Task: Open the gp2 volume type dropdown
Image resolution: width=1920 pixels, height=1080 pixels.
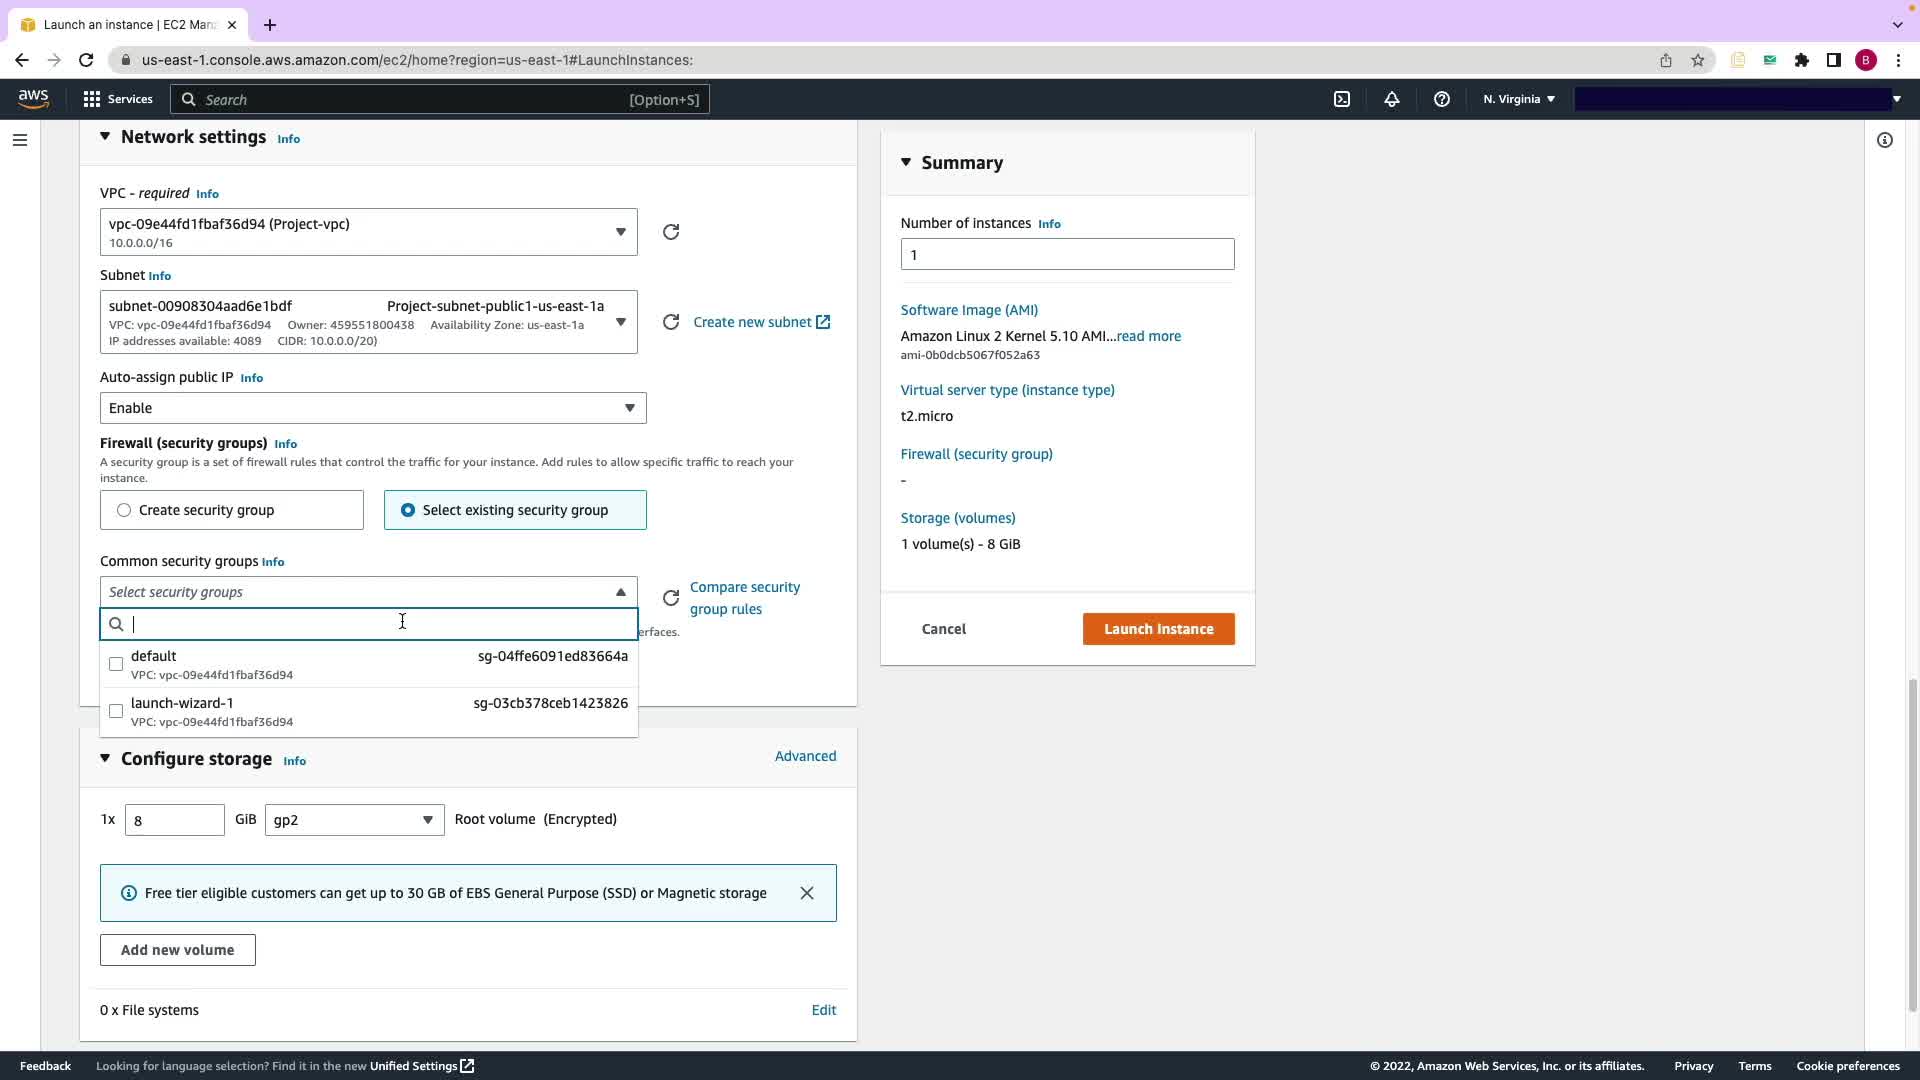Action: [354, 820]
